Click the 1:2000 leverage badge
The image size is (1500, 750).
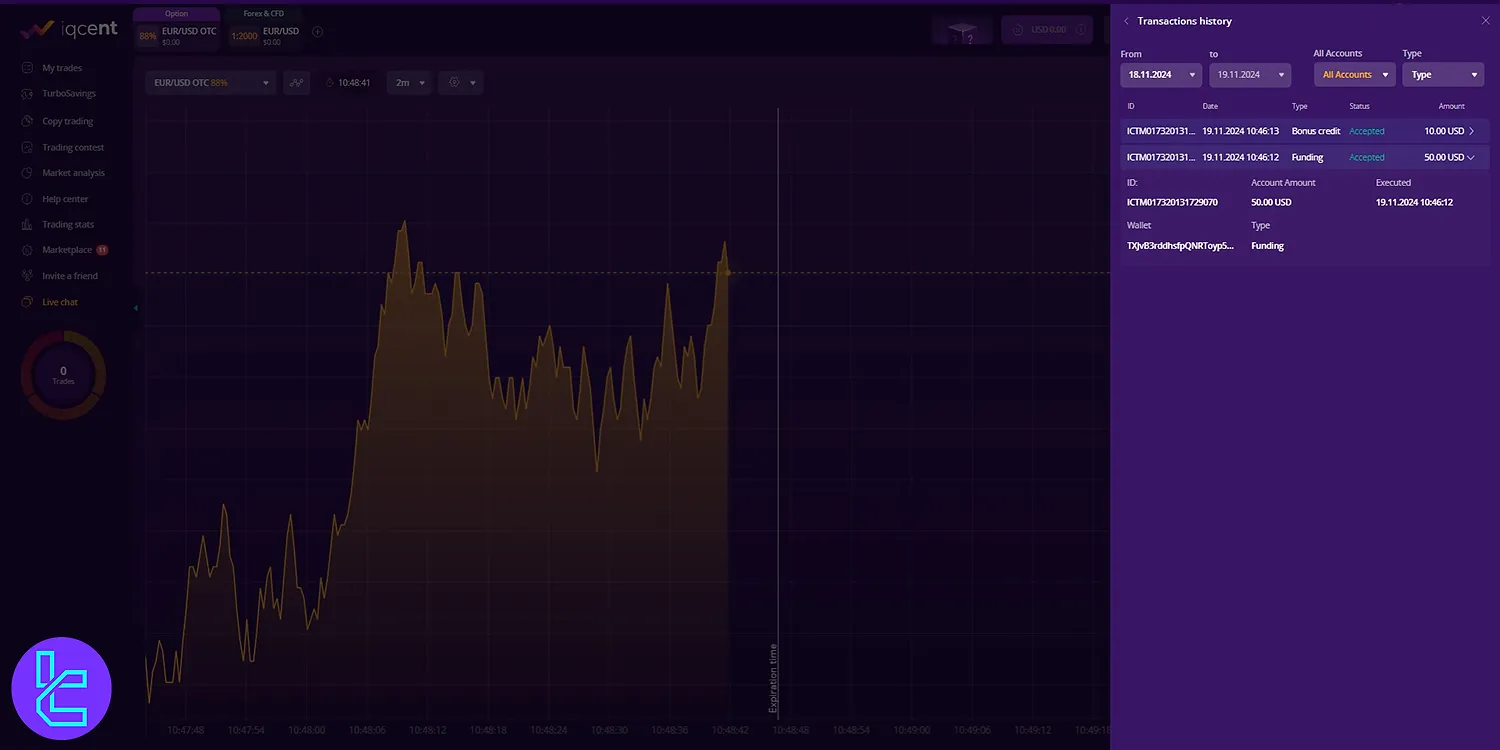(244, 36)
